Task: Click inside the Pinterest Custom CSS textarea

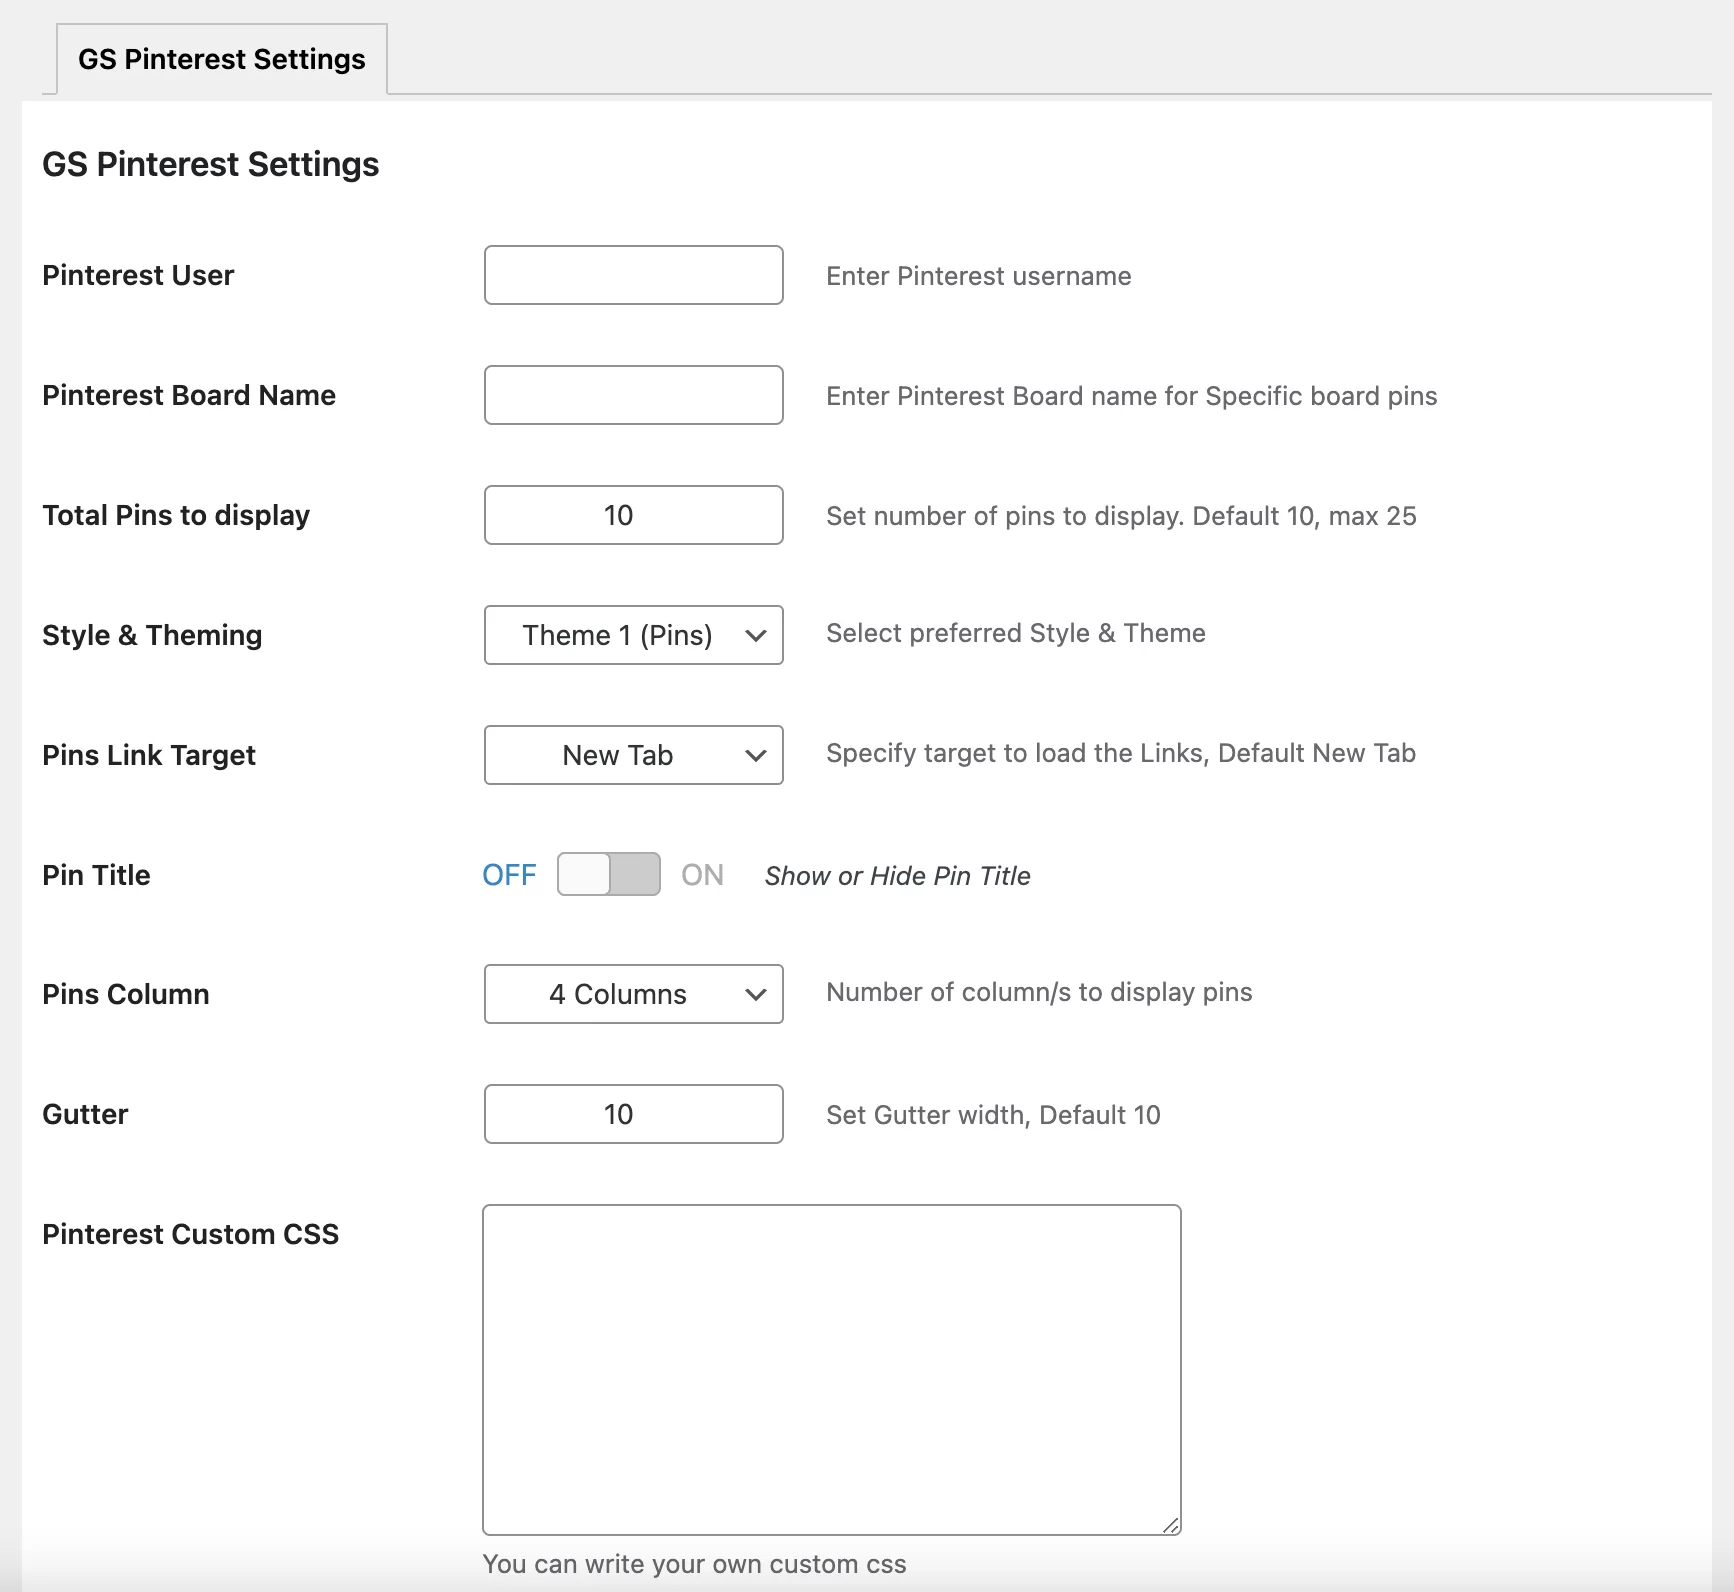Action: click(x=831, y=1369)
